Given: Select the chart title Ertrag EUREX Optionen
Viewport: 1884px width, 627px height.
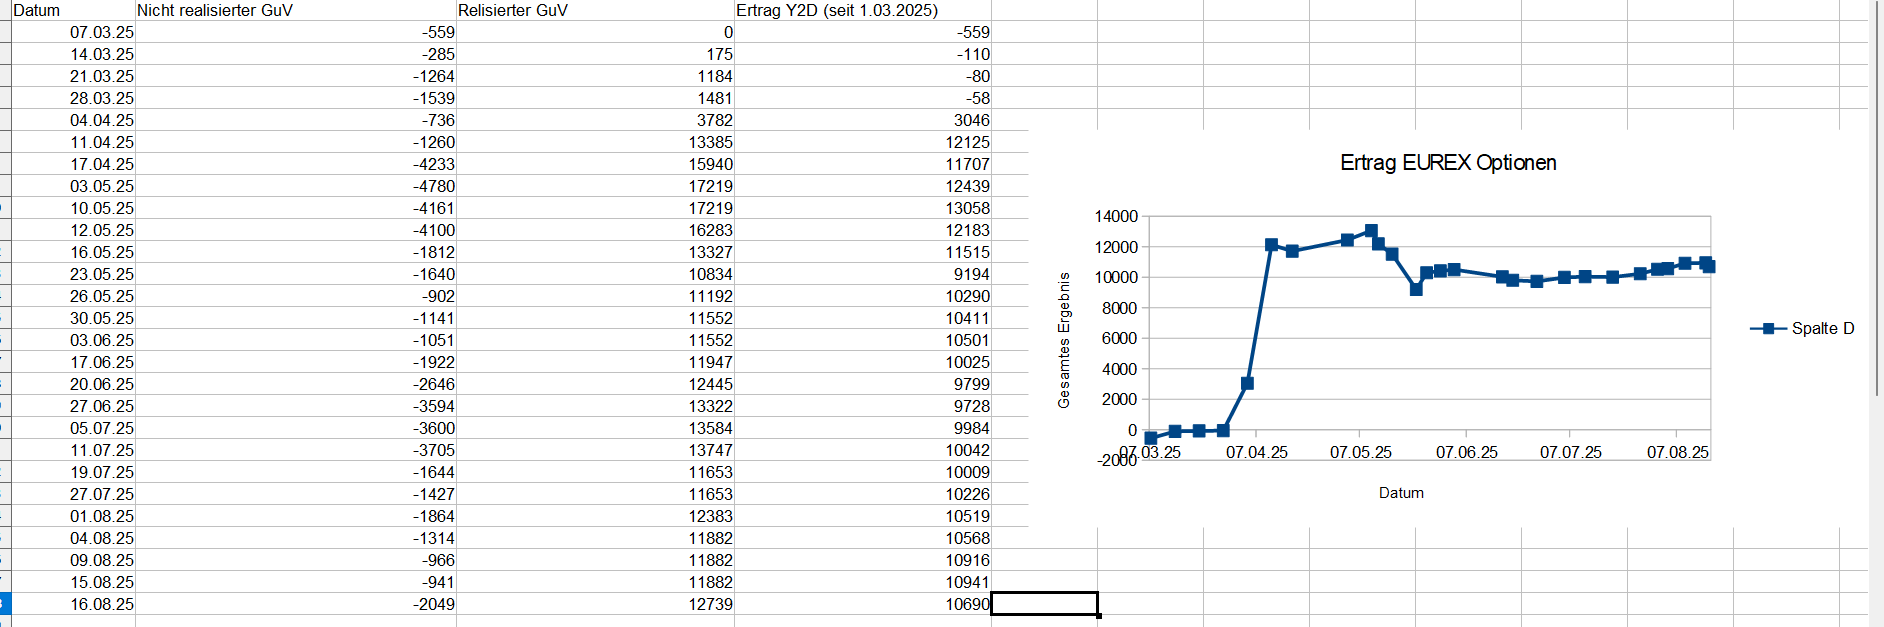Looking at the screenshot, I should [x=1447, y=163].
